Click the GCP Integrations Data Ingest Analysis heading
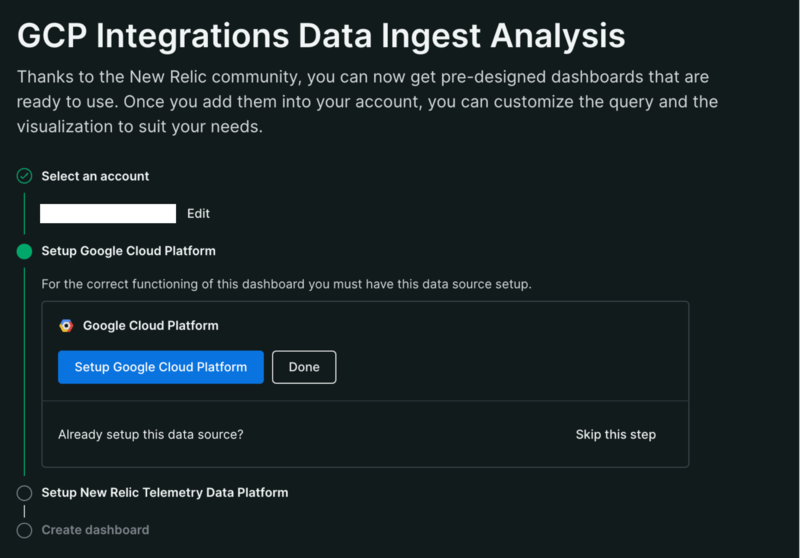 [321, 36]
